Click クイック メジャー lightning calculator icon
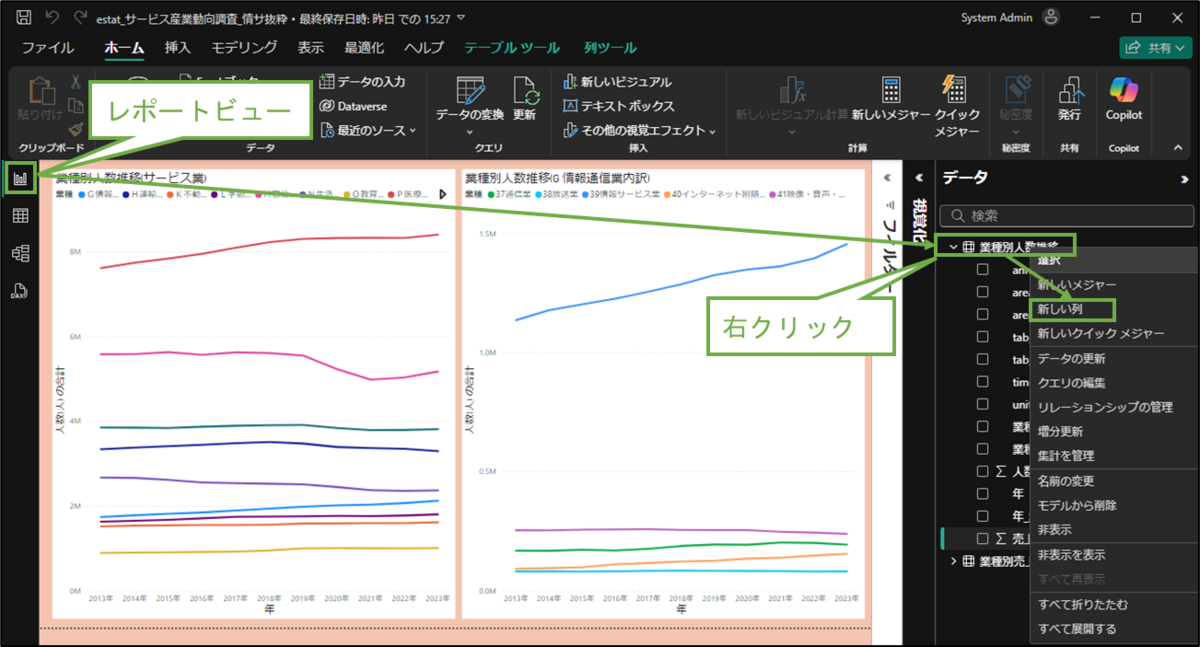Viewport: 1200px width, 647px height. 955,91
